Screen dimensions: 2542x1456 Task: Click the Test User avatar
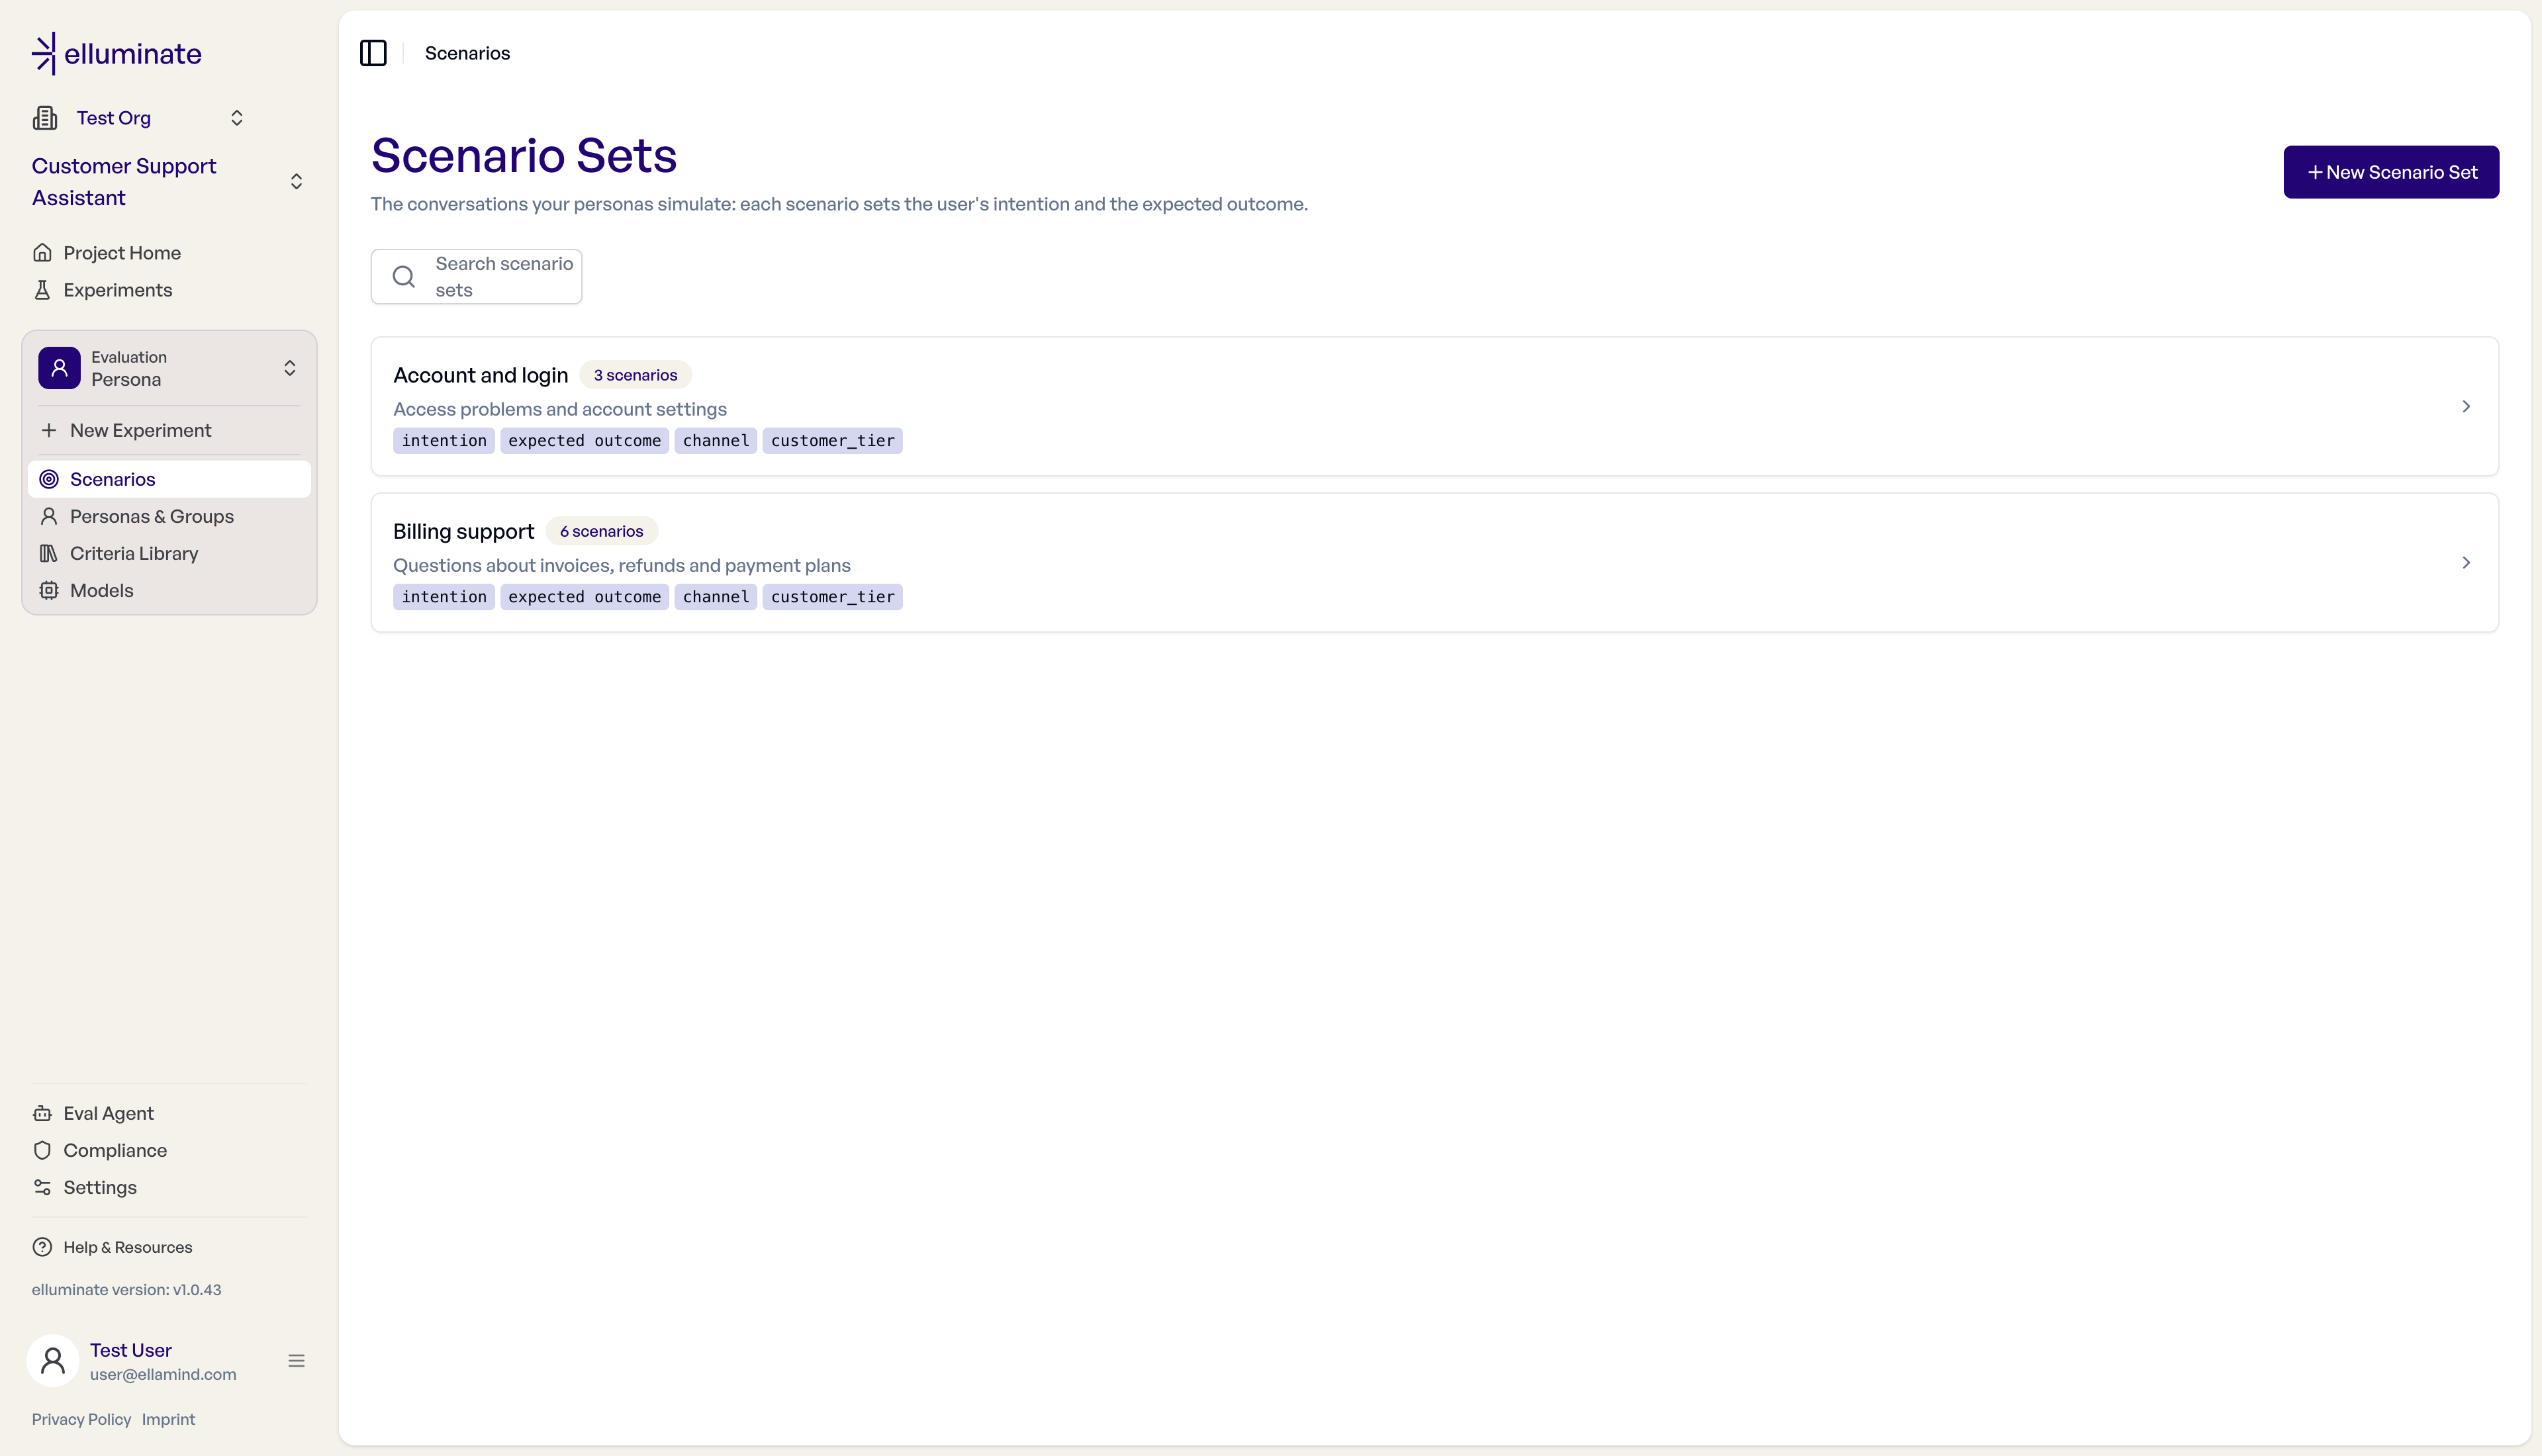point(53,1361)
